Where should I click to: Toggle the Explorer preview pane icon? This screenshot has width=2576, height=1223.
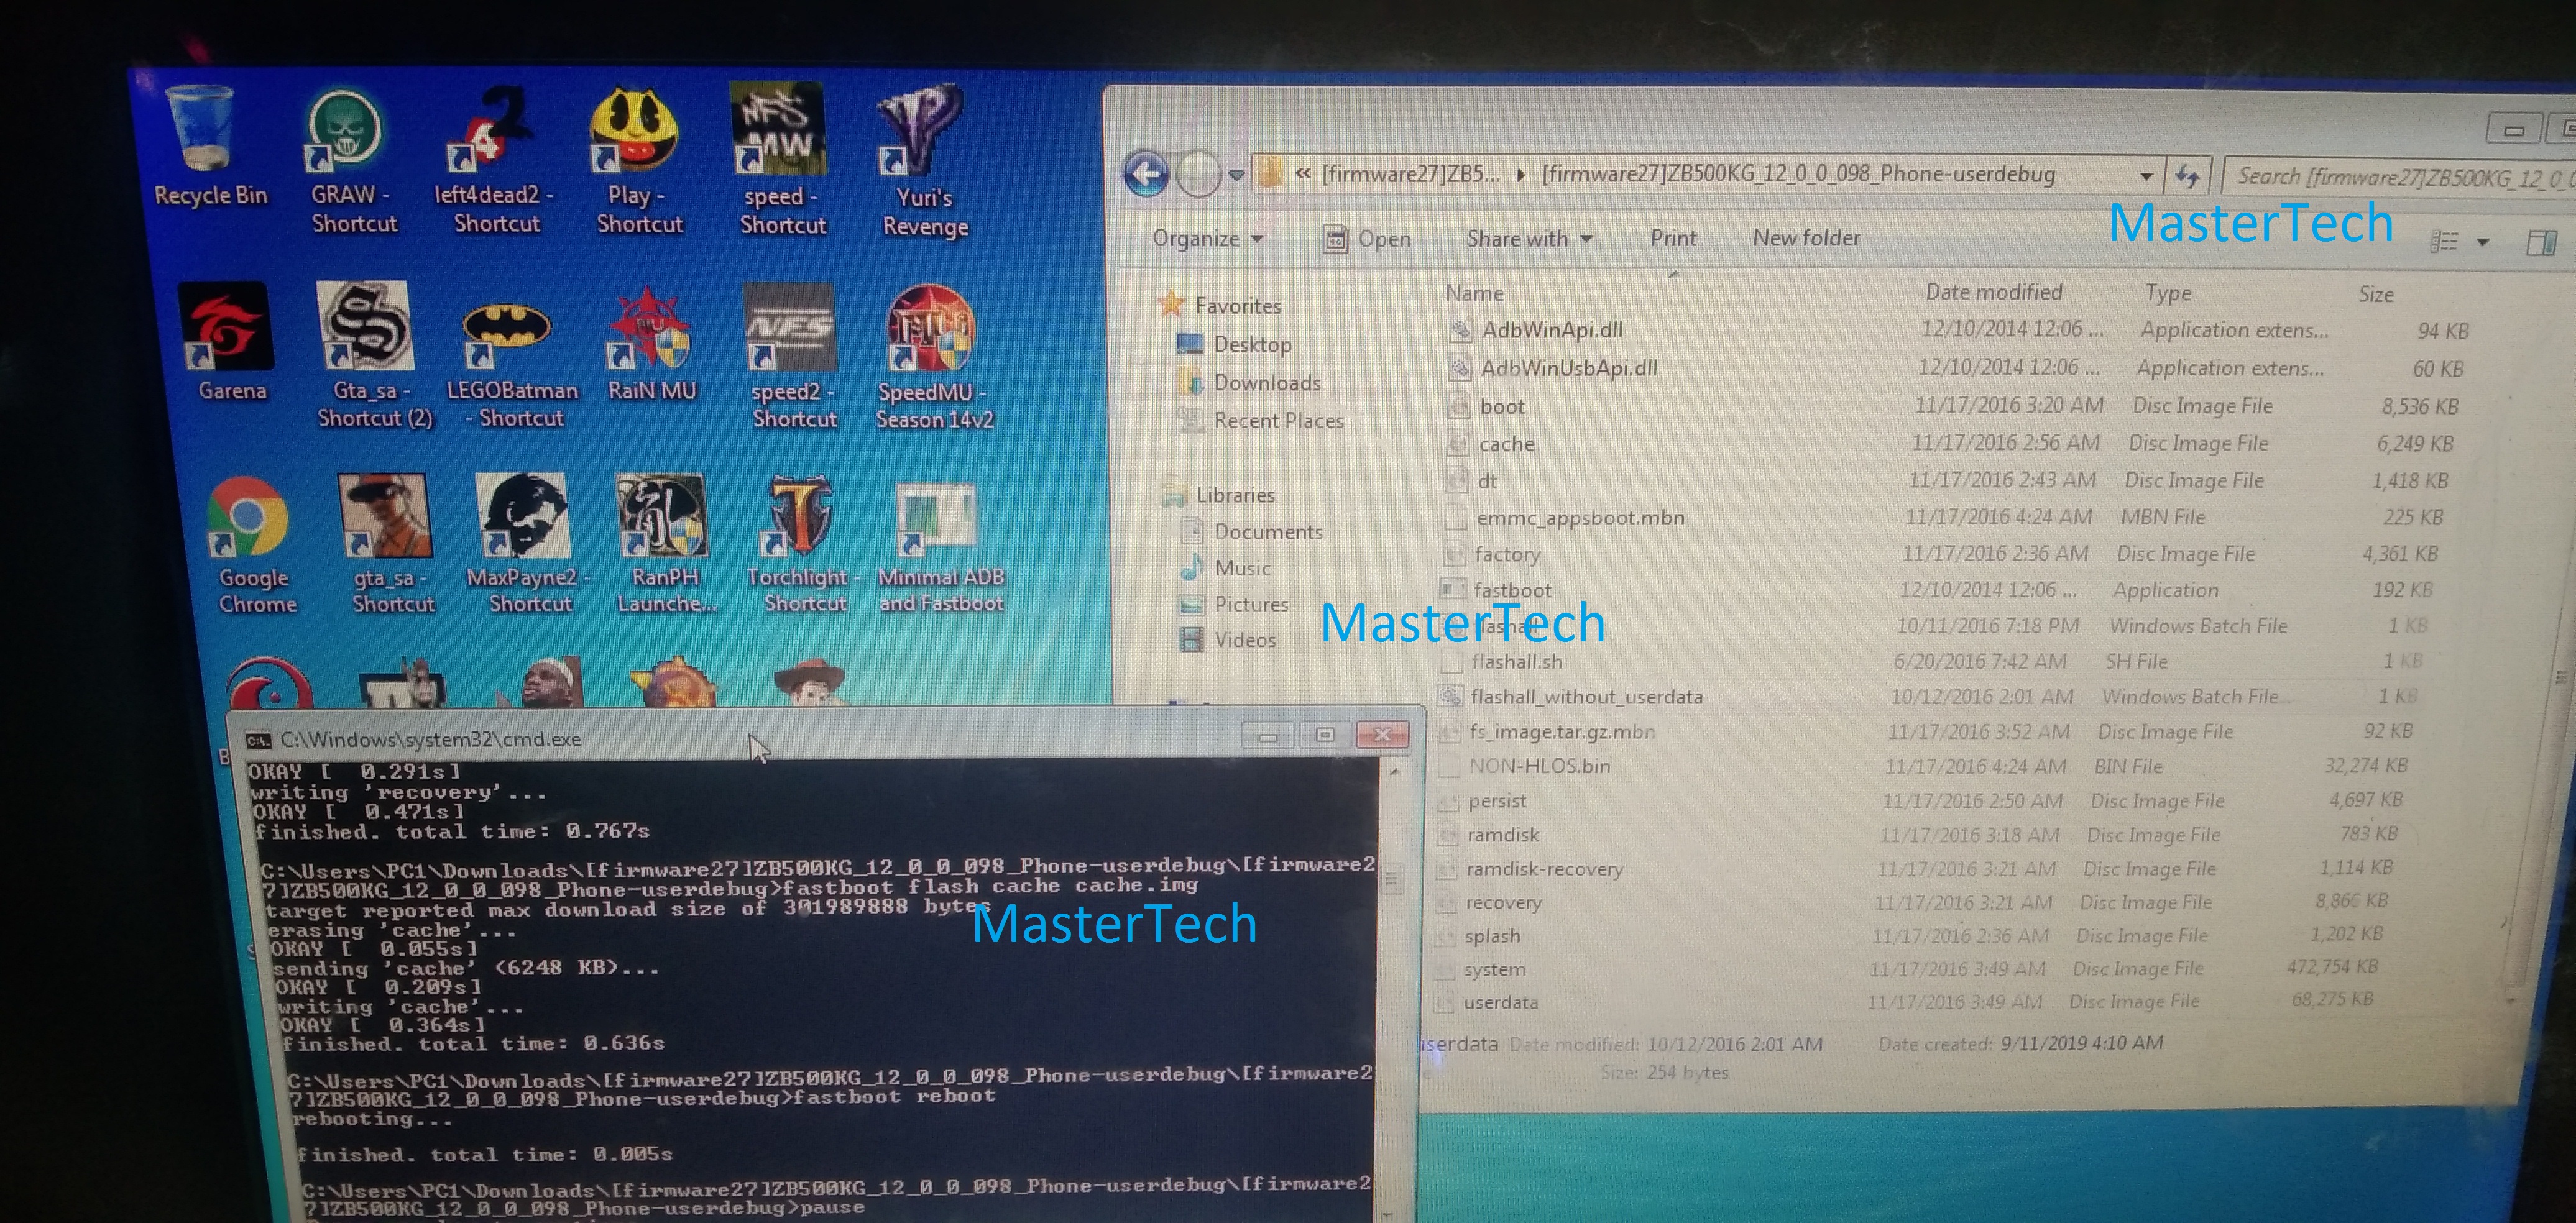(x=2540, y=242)
